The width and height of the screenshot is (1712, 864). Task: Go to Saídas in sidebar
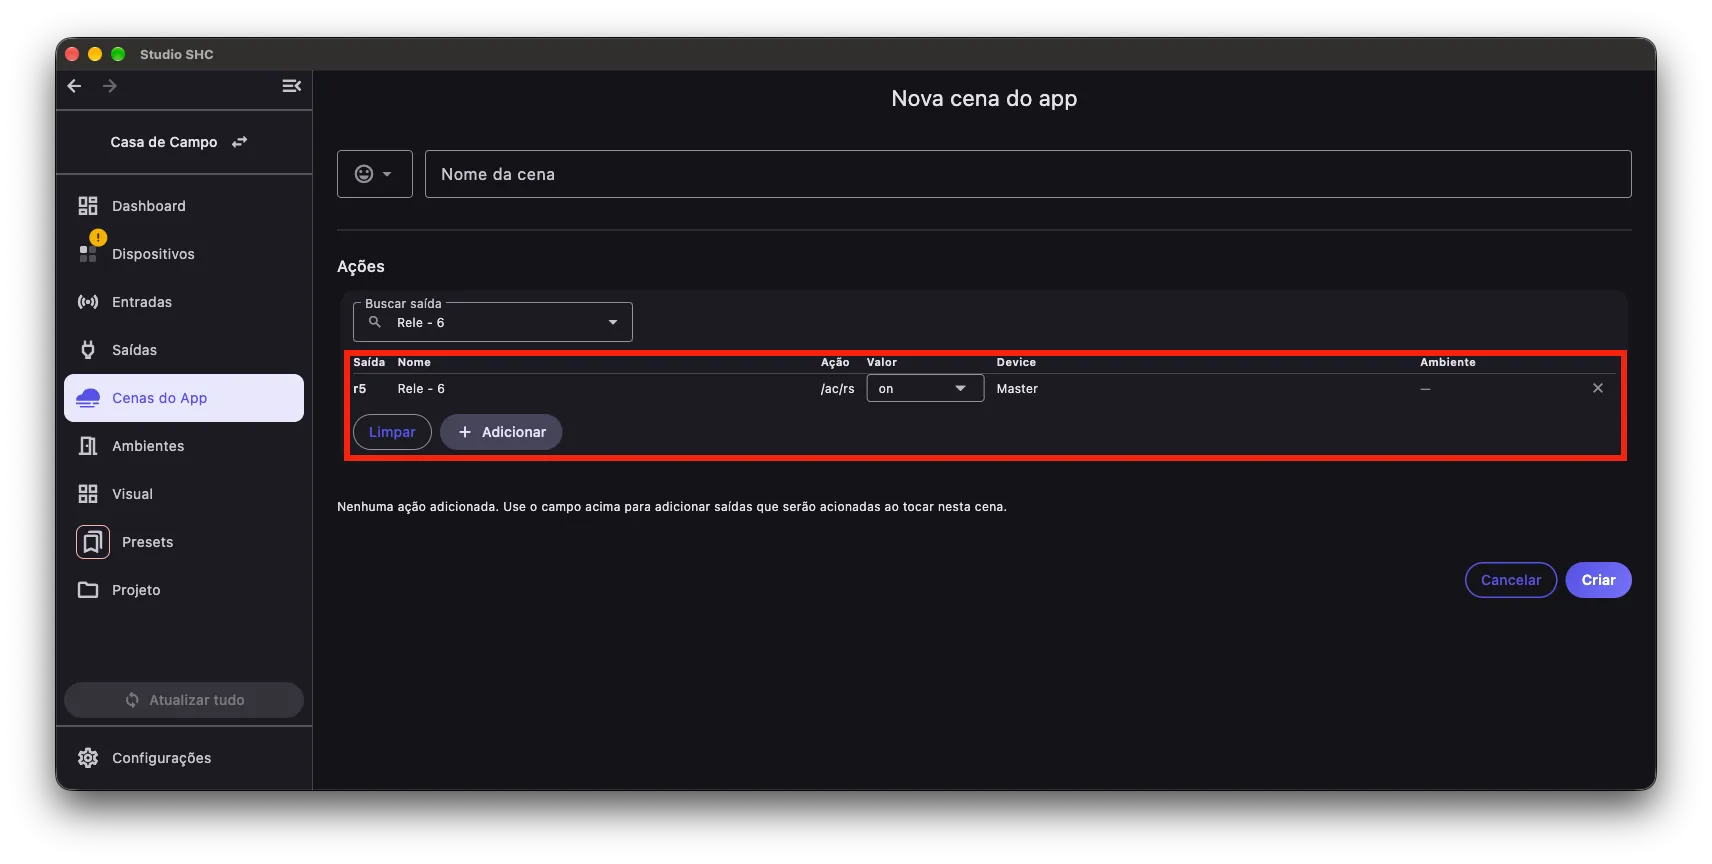click(184, 350)
